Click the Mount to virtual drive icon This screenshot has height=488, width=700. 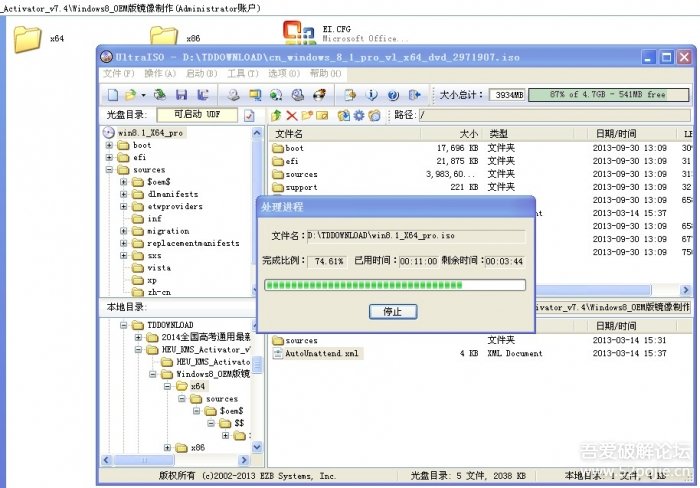pos(298,95)
